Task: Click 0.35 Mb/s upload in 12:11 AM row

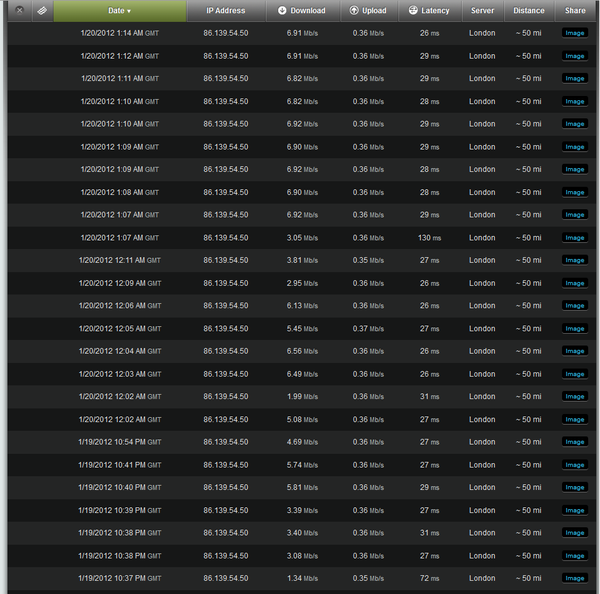Action: 368,260
